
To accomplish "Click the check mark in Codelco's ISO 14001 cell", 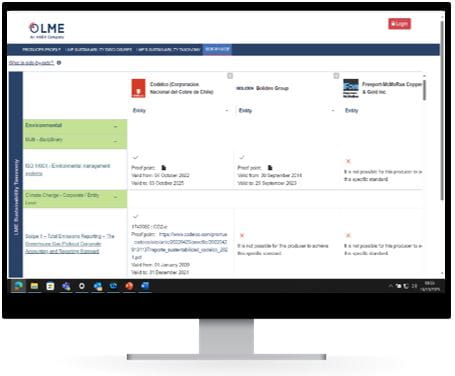I will pyautogui.click(x=135, y=157).
